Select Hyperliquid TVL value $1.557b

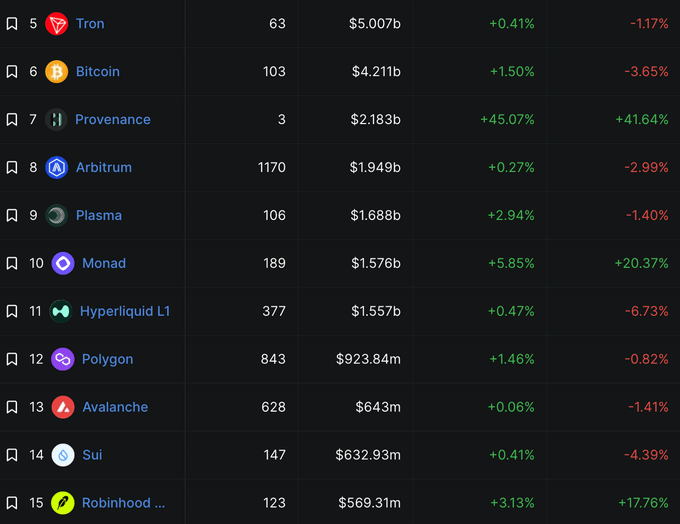[376, 311]
